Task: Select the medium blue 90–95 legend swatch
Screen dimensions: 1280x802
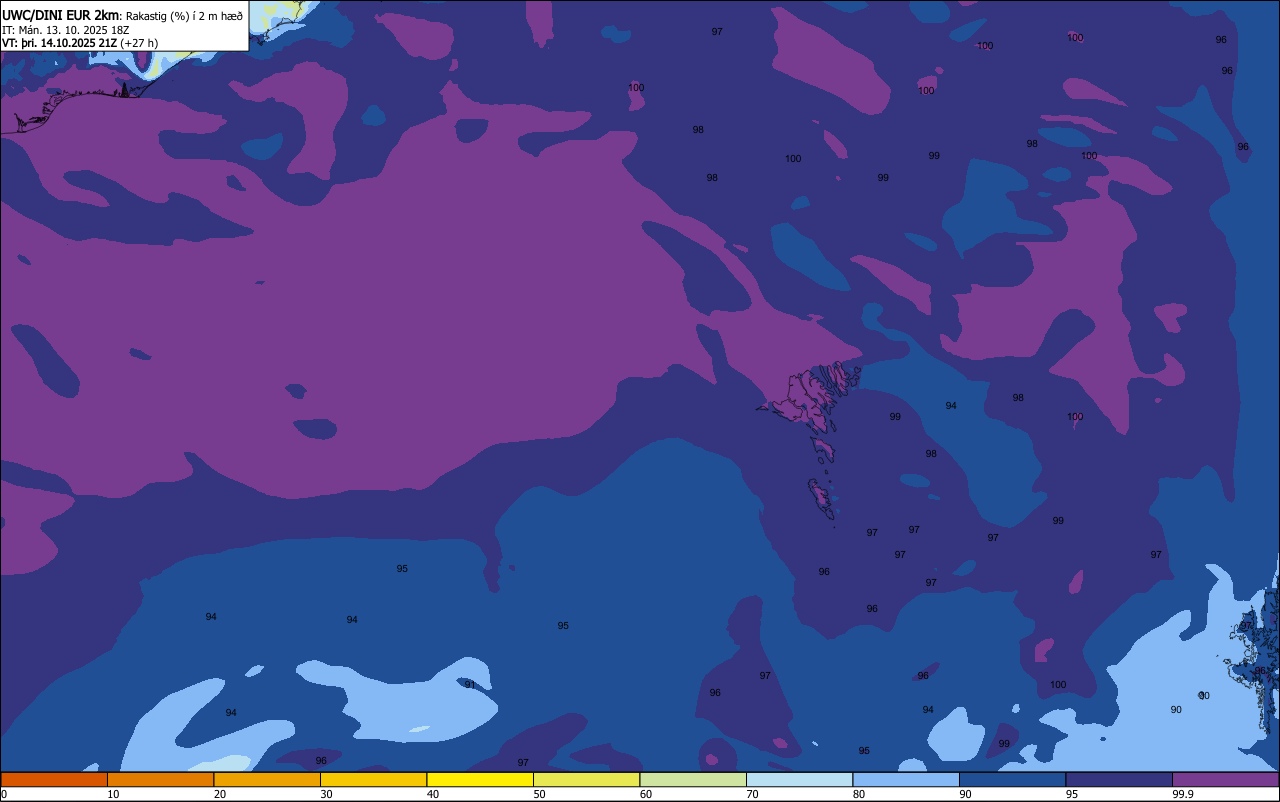Action: tap(1012, 779)
